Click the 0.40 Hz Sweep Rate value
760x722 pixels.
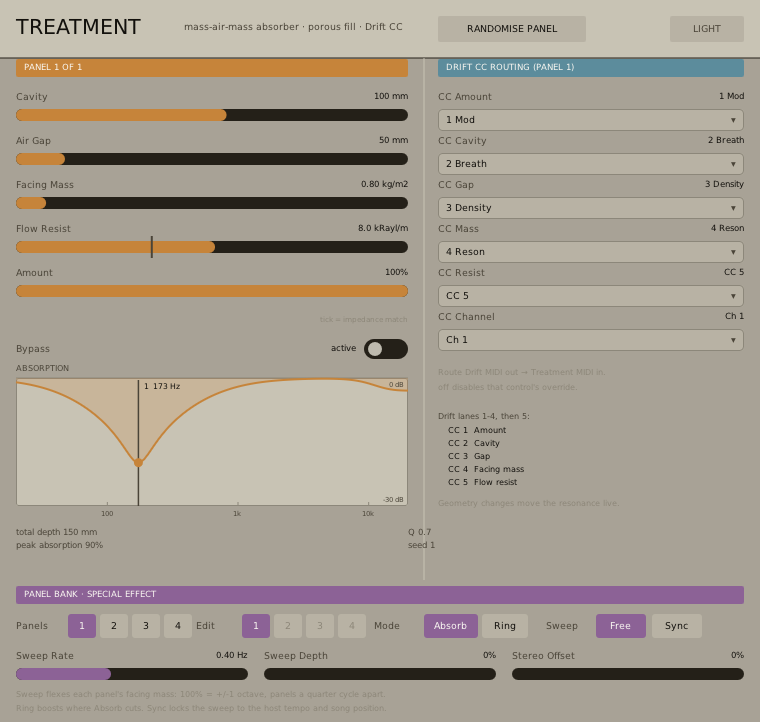click(232, 655)
